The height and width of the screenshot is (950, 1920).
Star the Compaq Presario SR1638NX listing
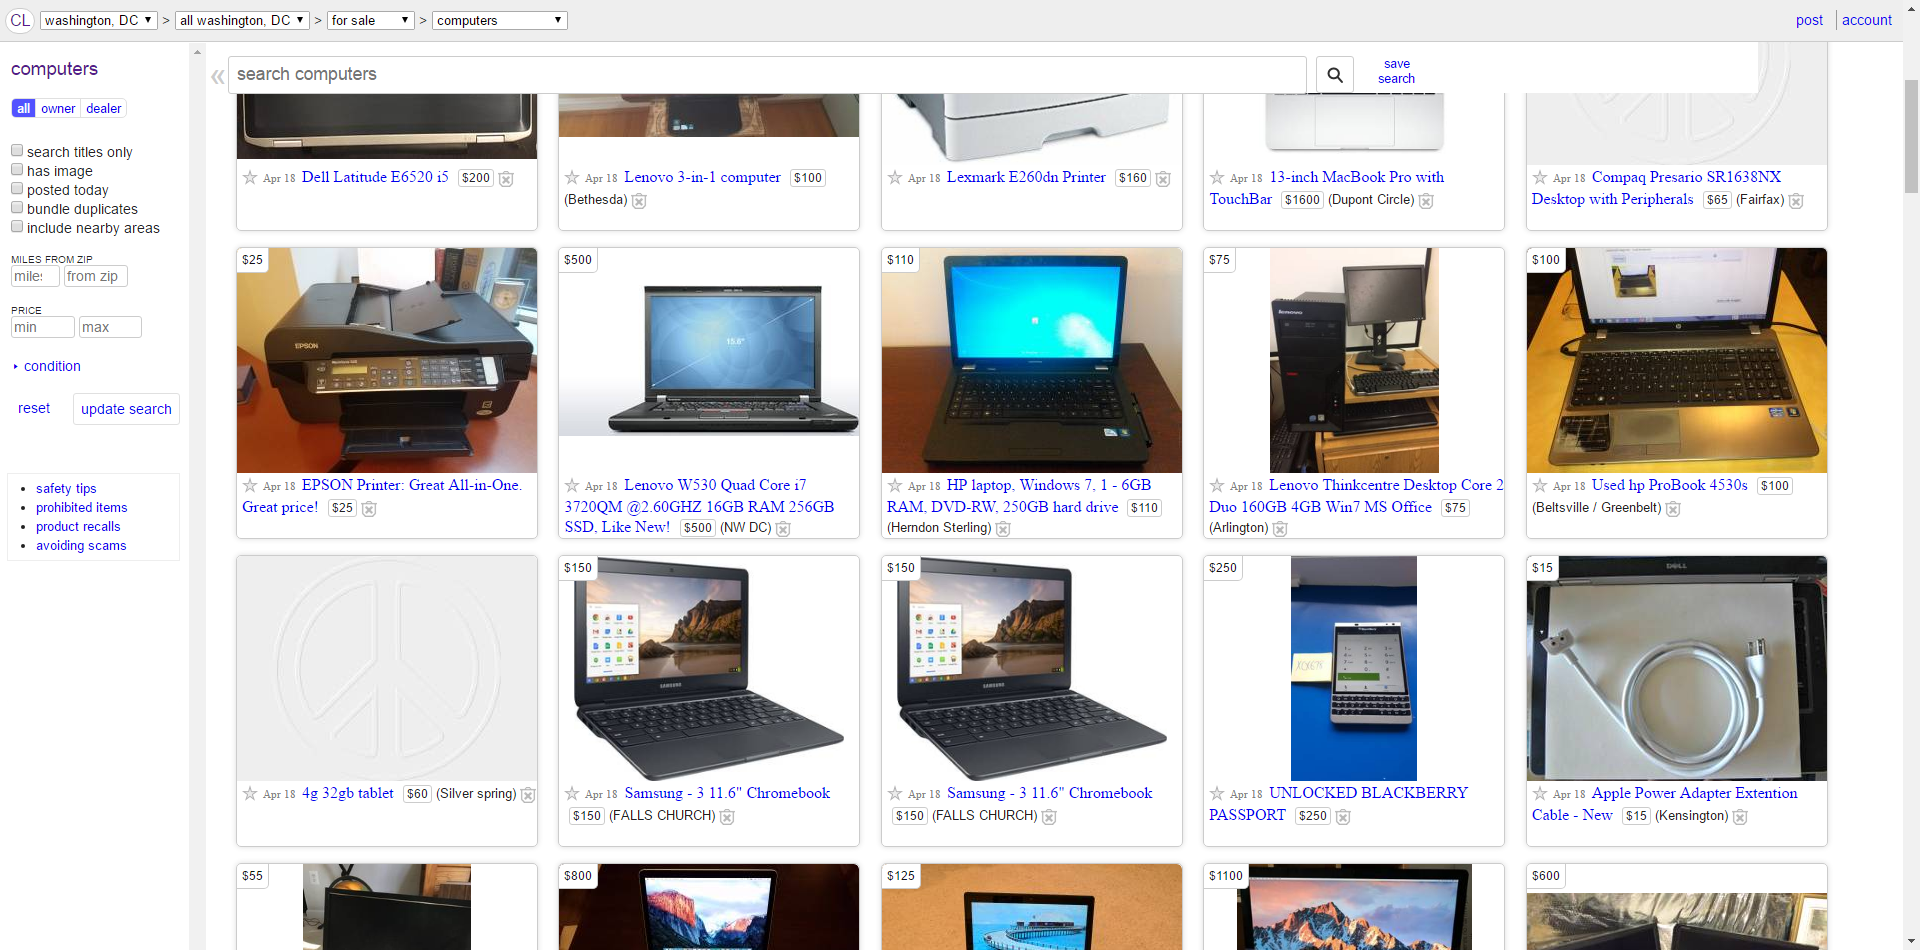pos(1540,177)
